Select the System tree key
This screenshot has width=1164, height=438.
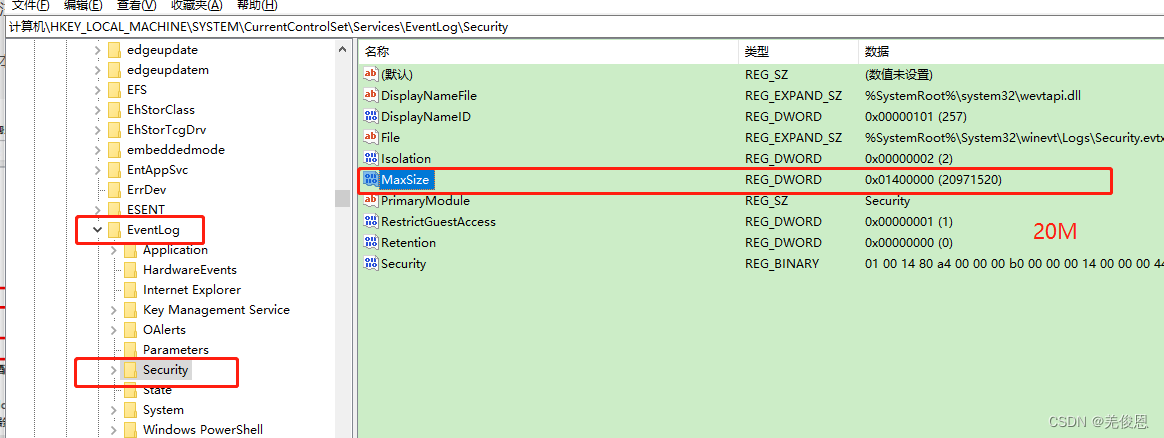[x=163, y=410]
